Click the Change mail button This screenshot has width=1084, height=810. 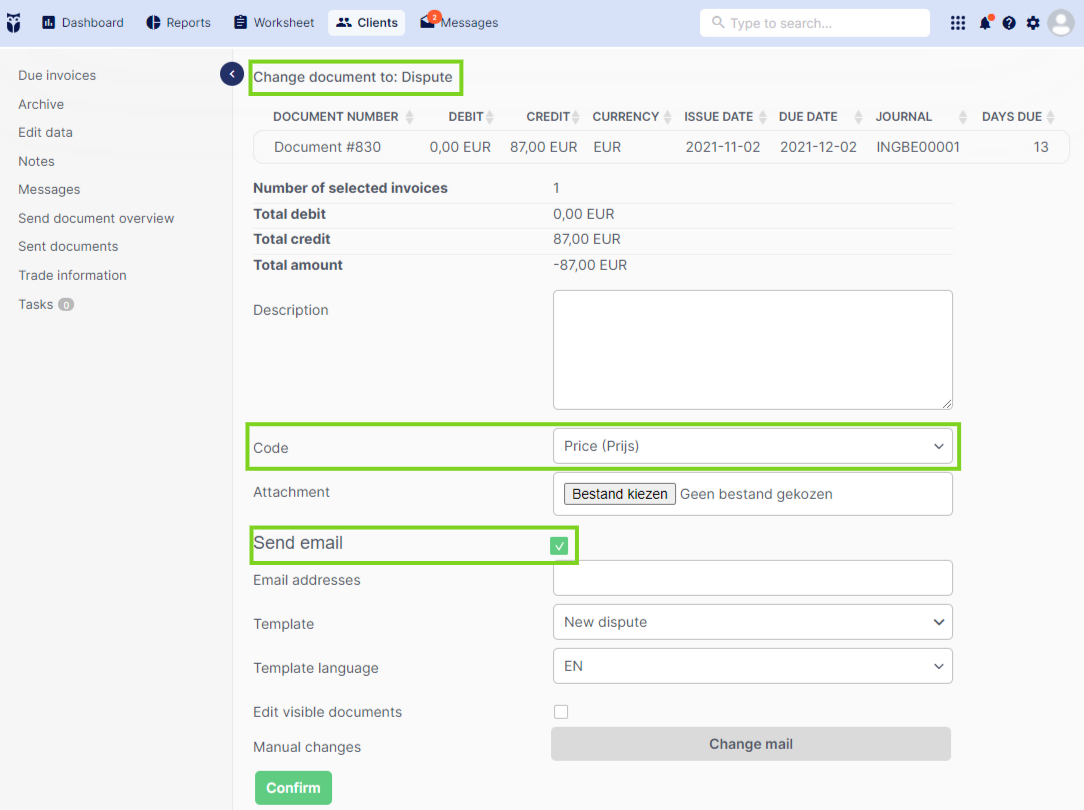(x=751, y=744)
